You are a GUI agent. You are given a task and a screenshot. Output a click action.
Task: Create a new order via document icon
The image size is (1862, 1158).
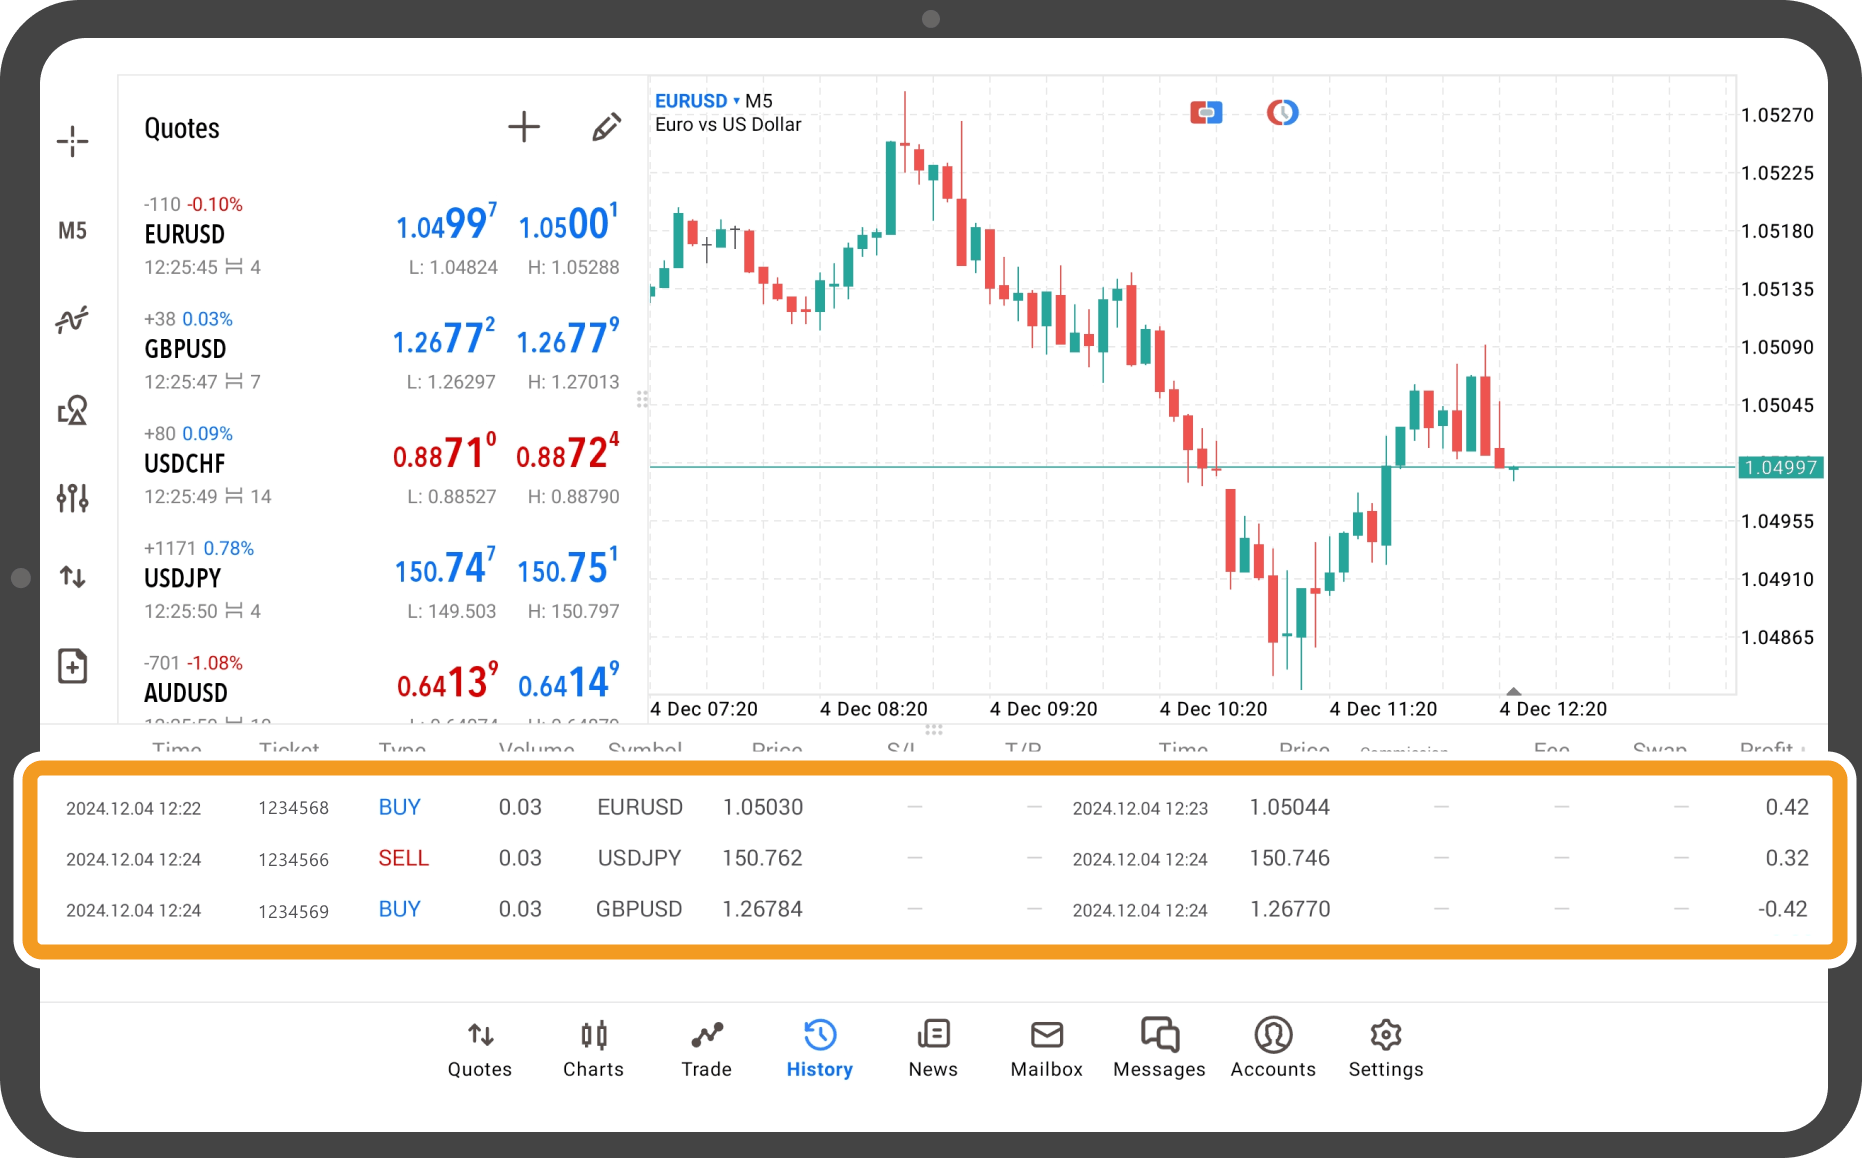[x=73, y=665]
